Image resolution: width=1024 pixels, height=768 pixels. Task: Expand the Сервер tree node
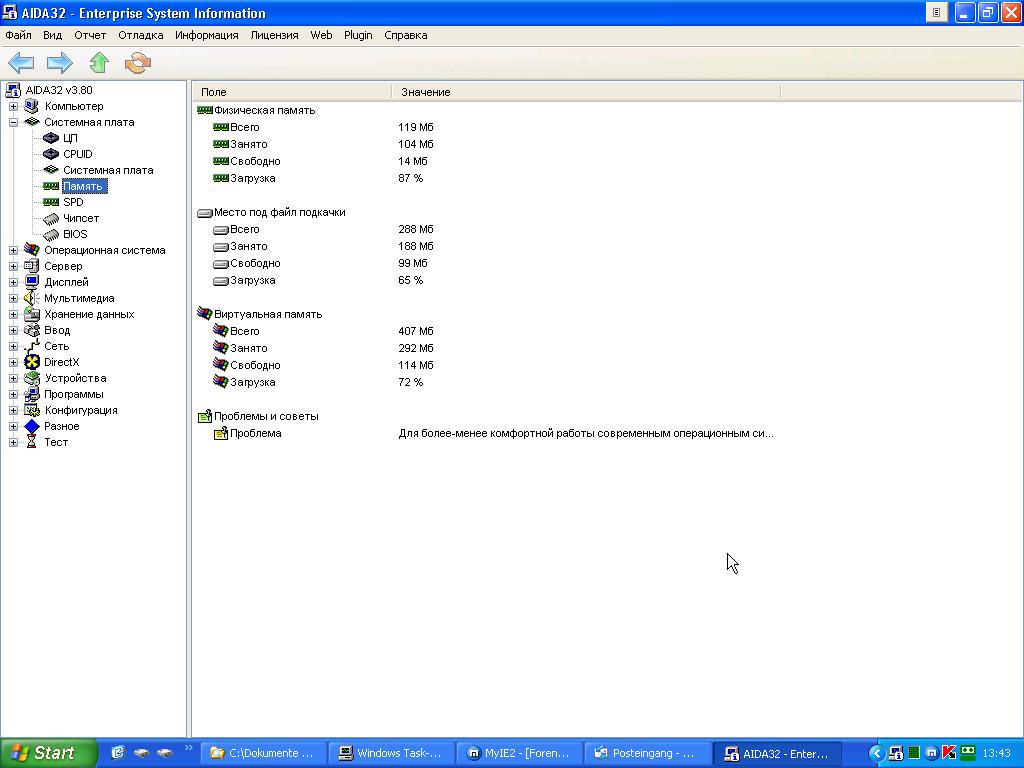point(13,266)
